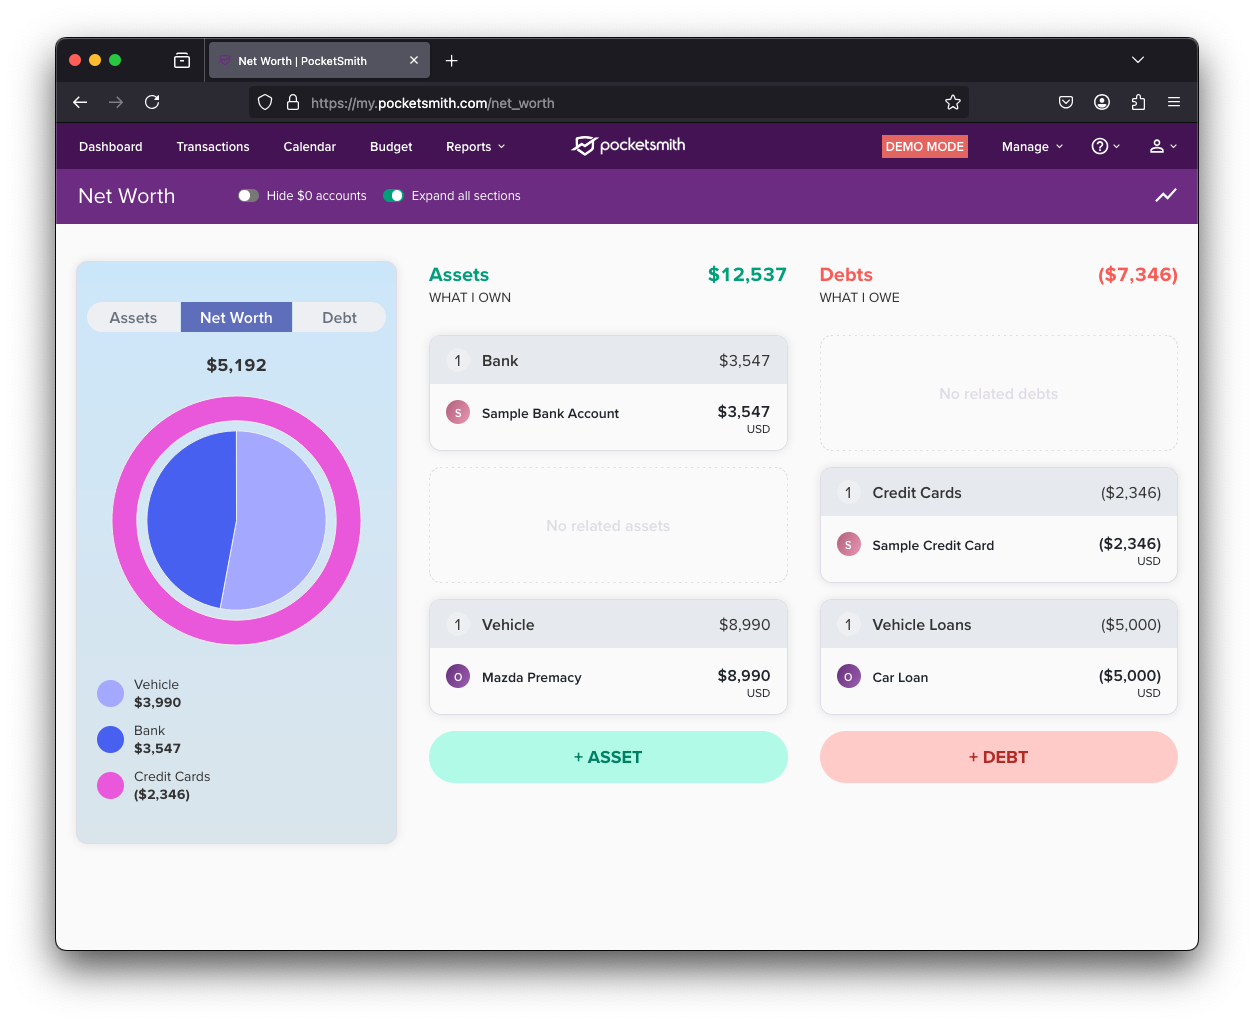Screen dimensions: 1254x1024
Task: Click the Save to Pocket icon
Action: (1066, 102)
